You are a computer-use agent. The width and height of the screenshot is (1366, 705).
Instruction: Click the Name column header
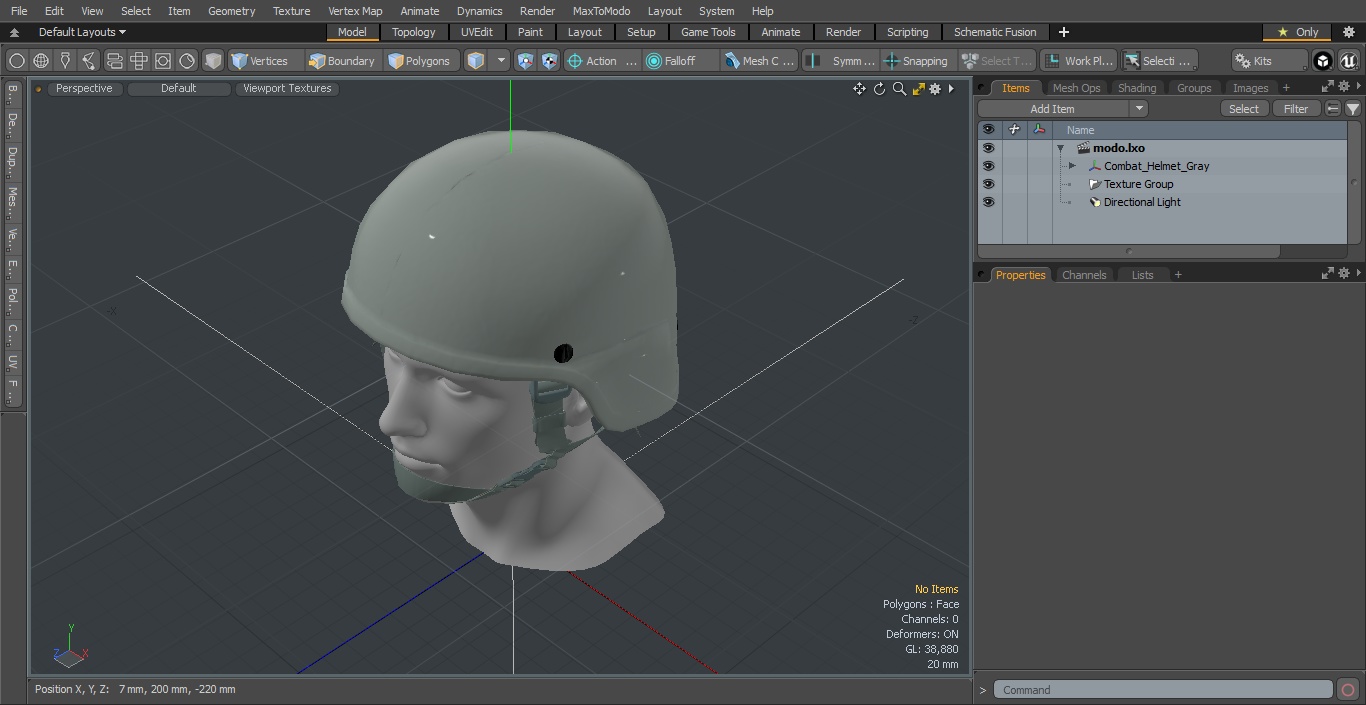click(x=1199, y=130)
